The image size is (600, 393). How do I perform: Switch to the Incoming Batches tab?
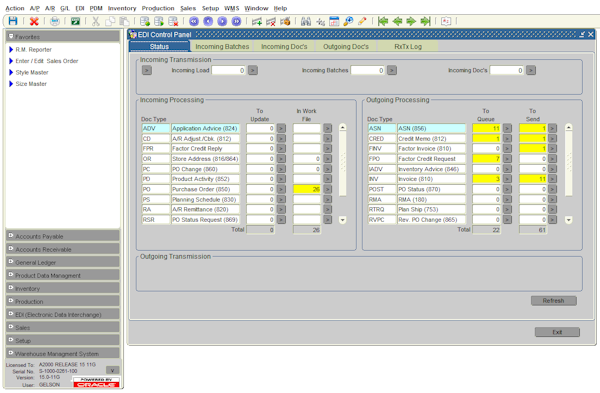tap(222, 46)
